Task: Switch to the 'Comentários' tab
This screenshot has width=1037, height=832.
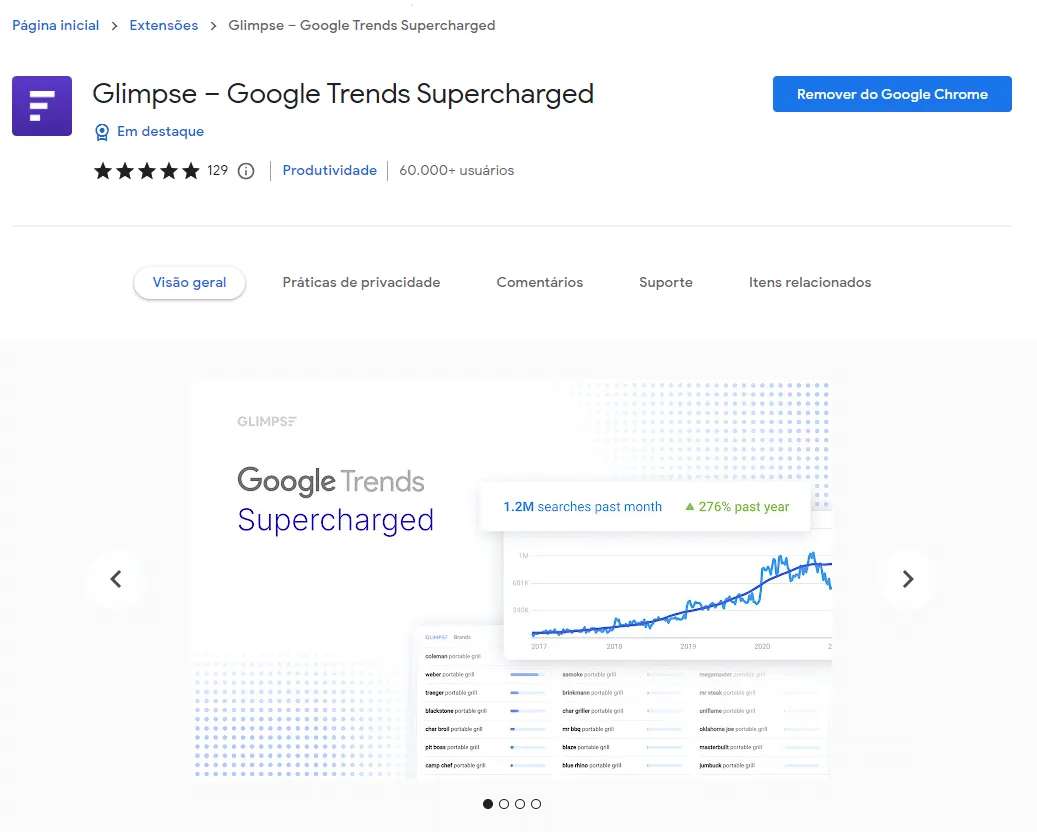Action: pyautogui.click(x=539, y=282)
